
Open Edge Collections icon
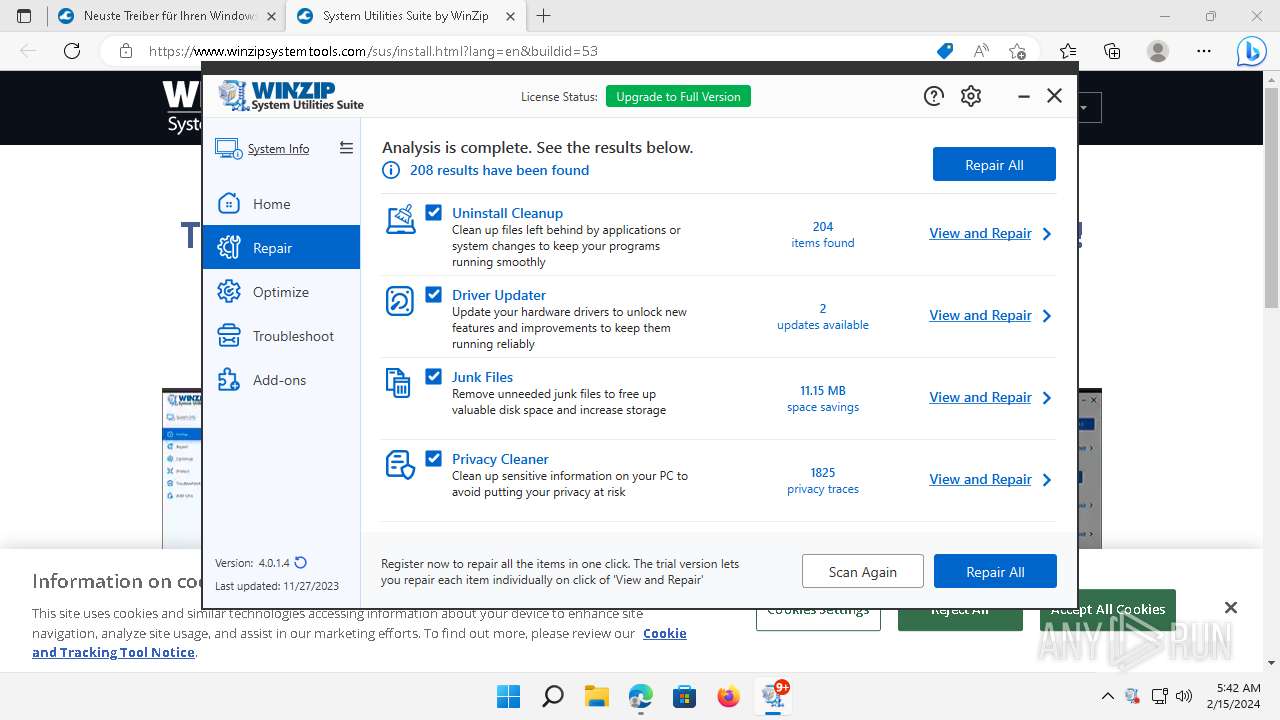1112,51
